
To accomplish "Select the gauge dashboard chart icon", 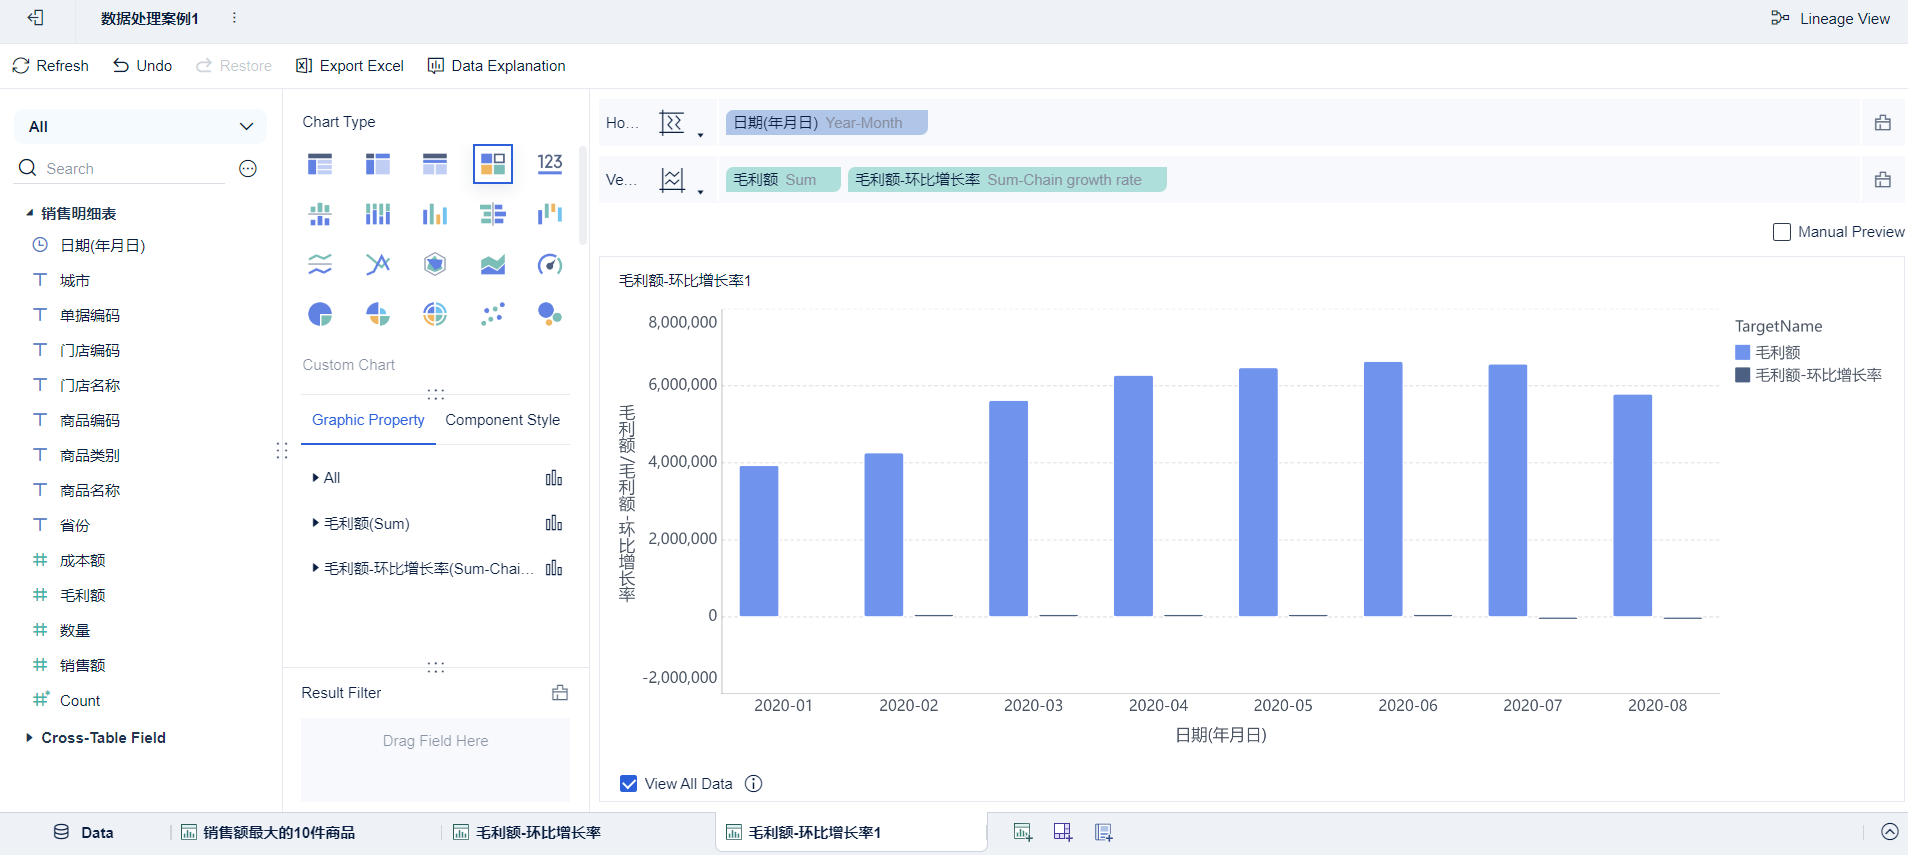I will tap(550, 265).
